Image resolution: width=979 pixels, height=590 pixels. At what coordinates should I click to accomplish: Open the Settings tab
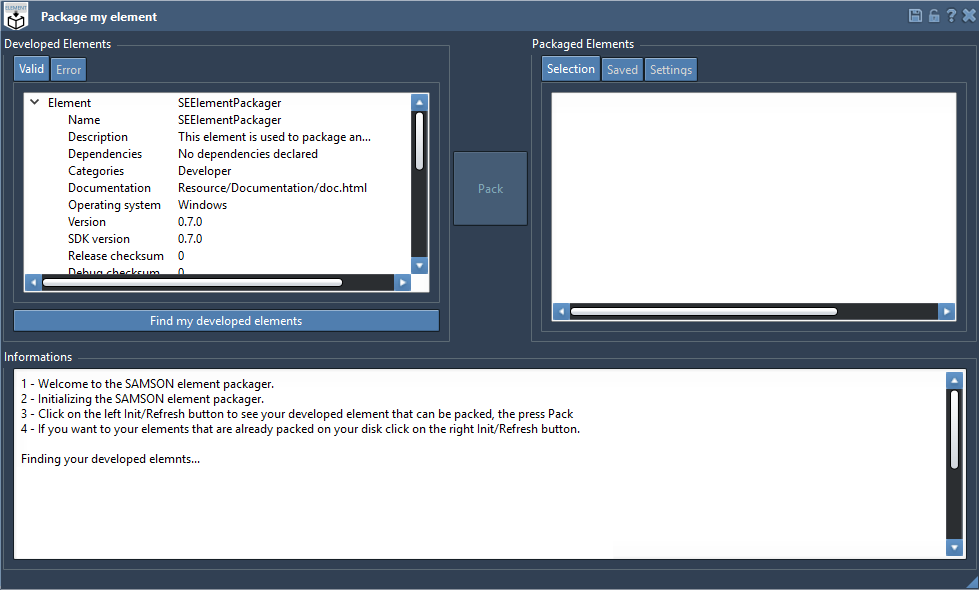[x=670, y=70]
